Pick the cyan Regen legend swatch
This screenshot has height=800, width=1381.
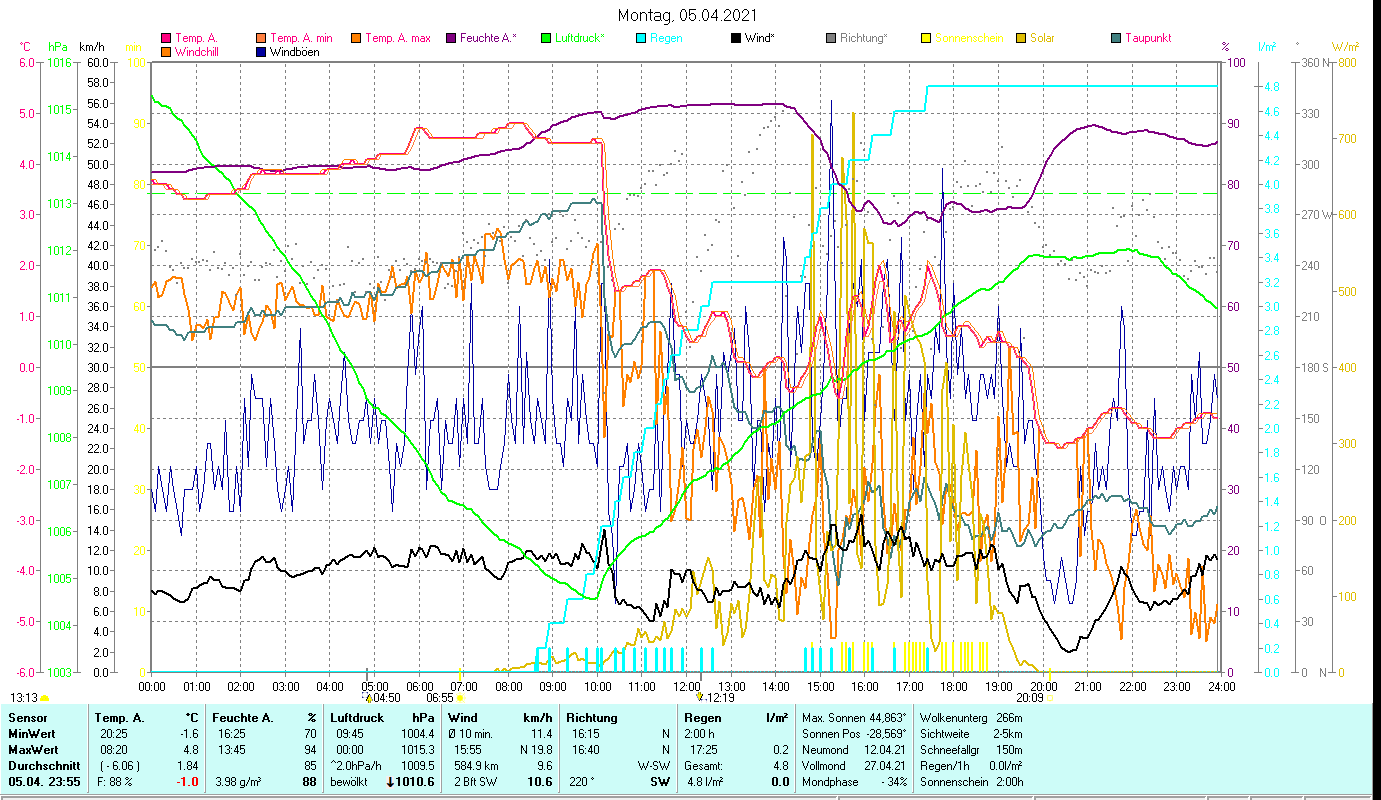click(641, 39)
